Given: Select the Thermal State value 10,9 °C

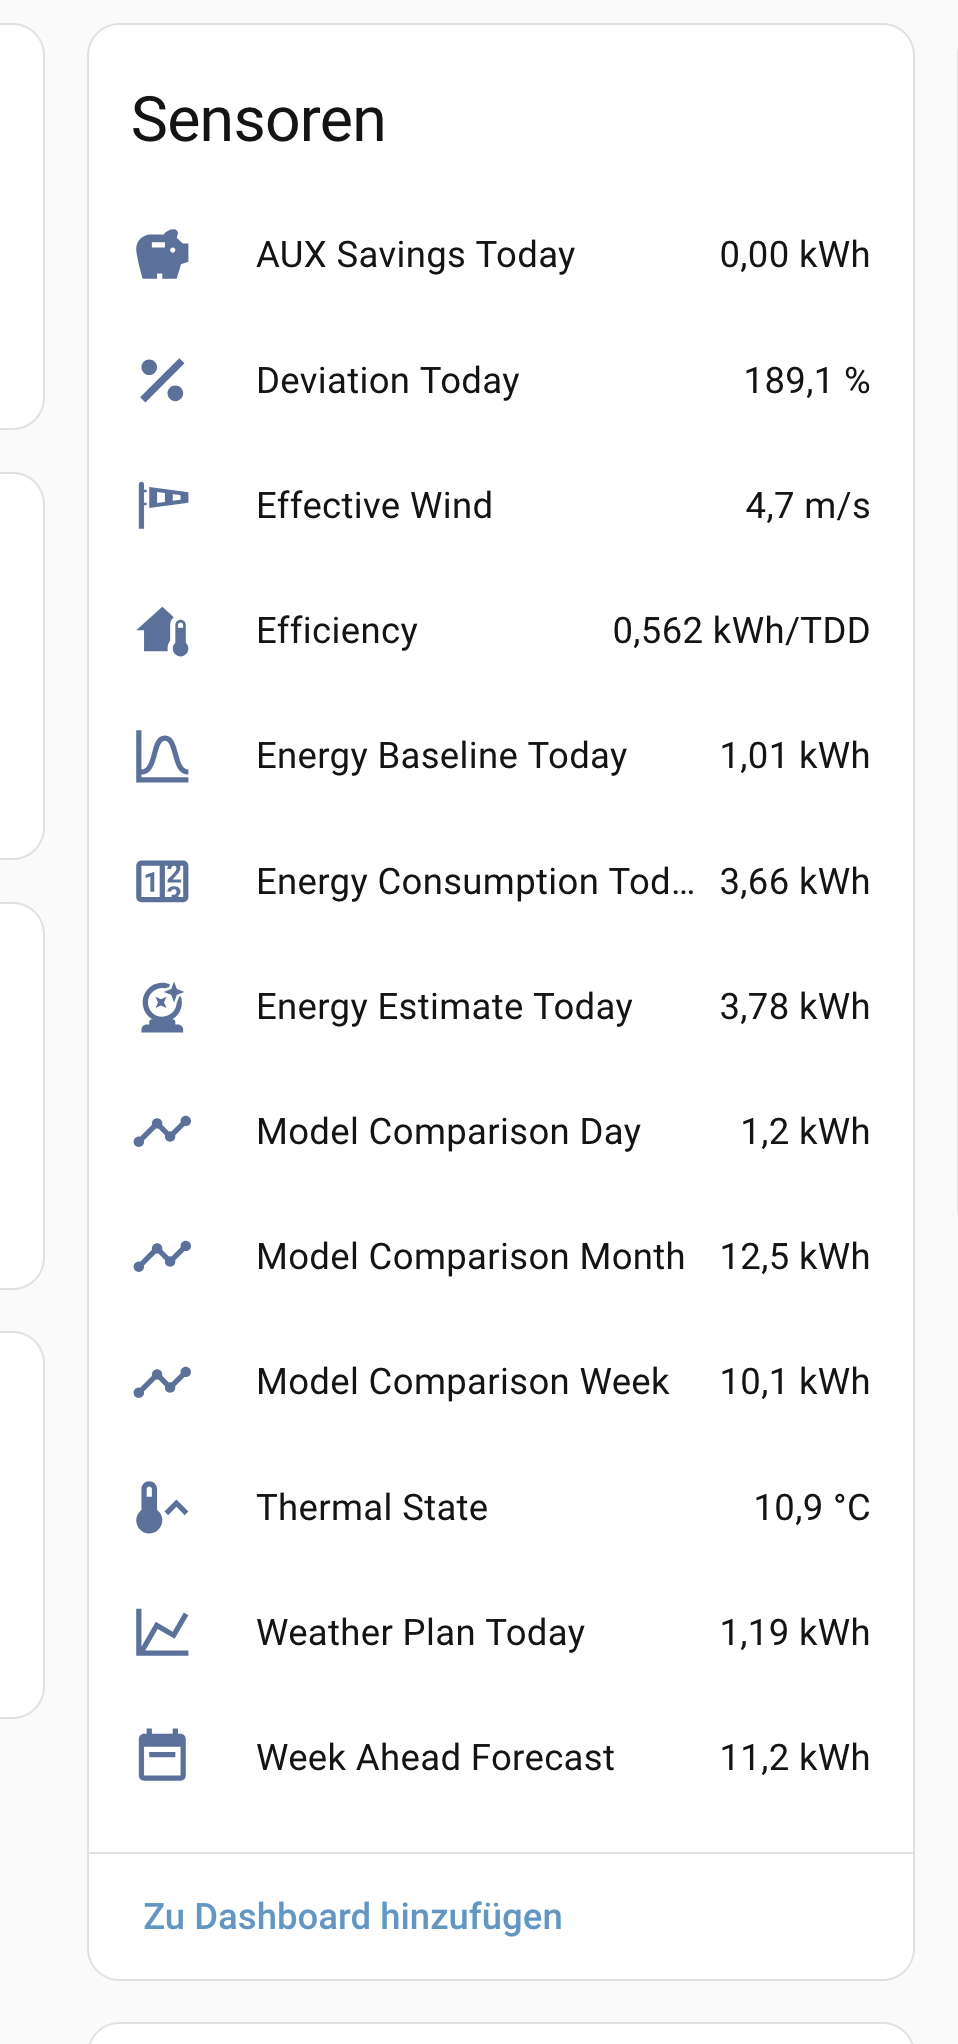Looking at the screenshot, I should (x=812, y=1507).
